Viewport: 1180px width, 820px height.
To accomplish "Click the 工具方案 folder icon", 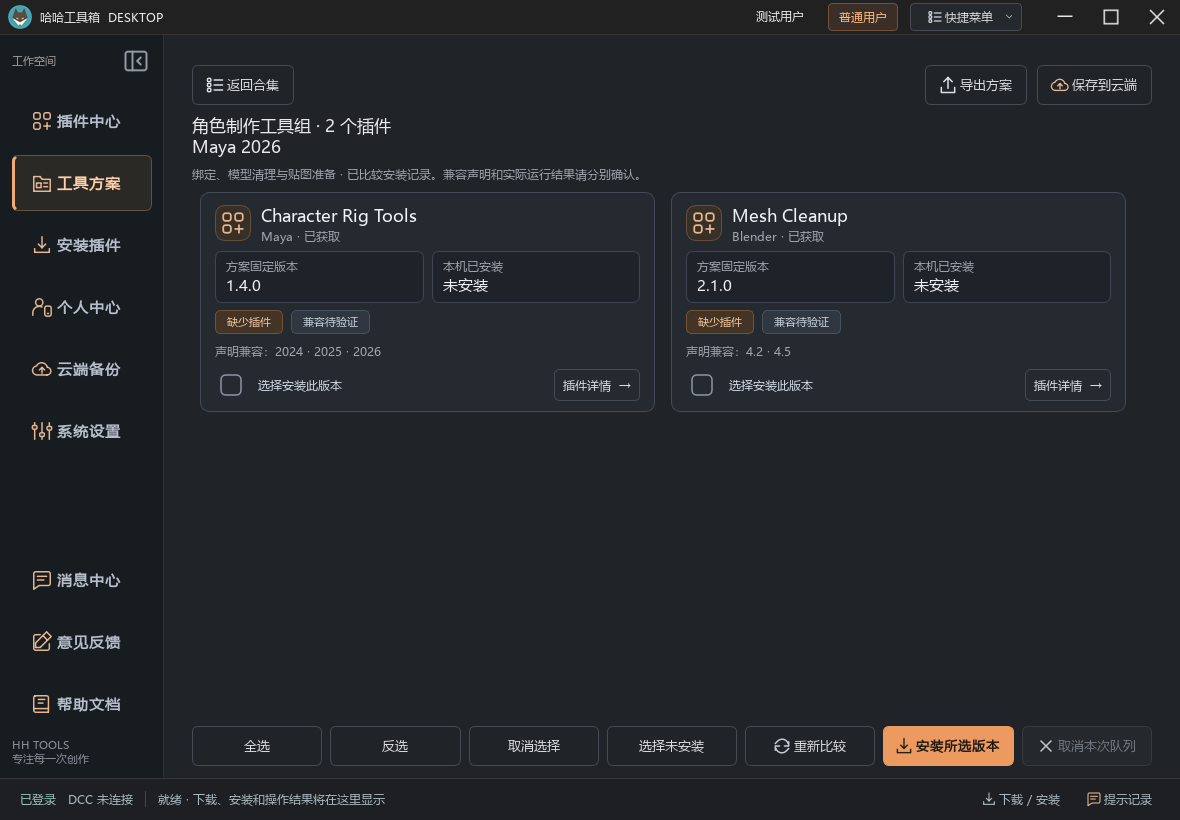I will pyautogui.click(x=41, y=184).
